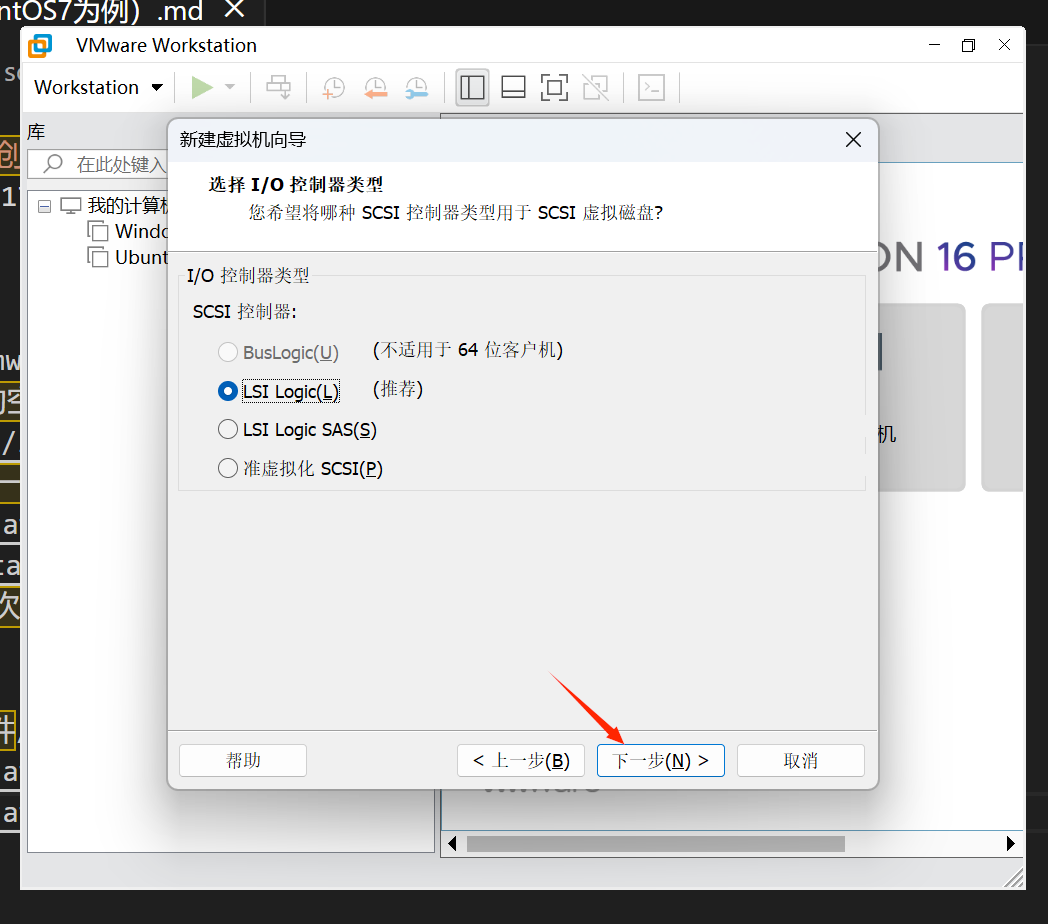Maximize the VMware Workstation window
1048x924 pixels.
point(968,45)
